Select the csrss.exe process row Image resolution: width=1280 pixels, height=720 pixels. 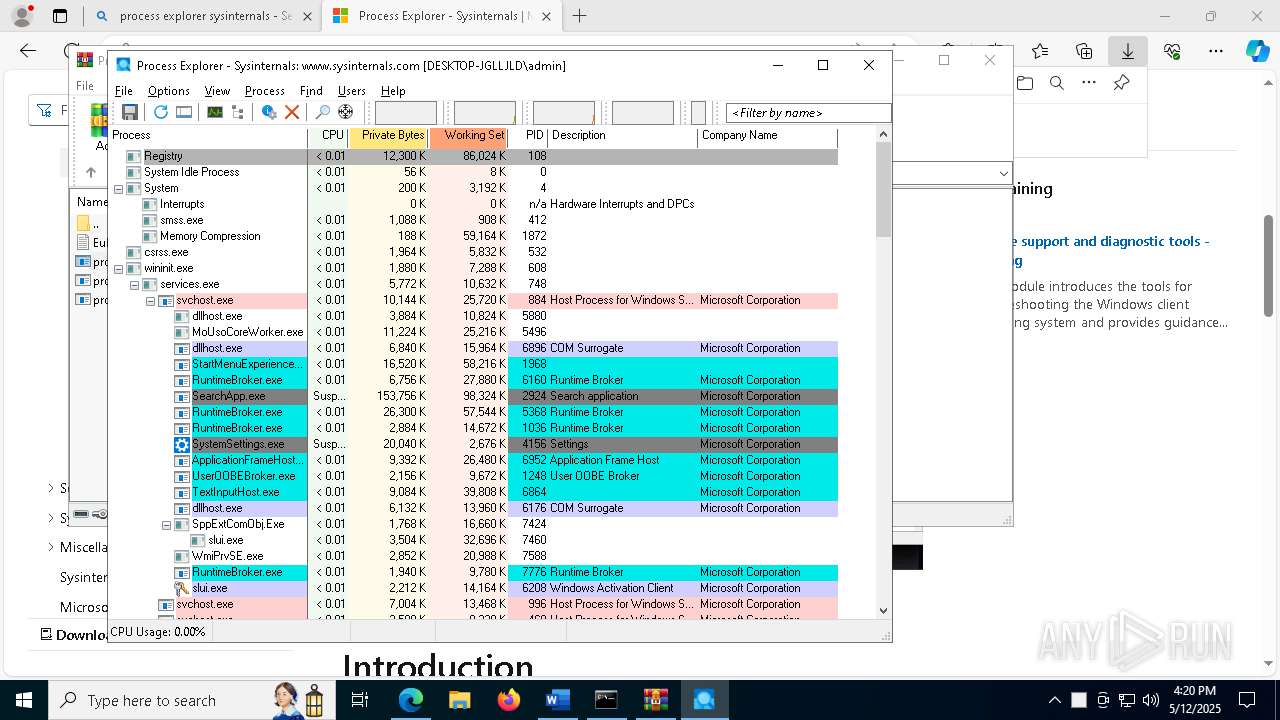pyautogui.click(x=472, y=252)
